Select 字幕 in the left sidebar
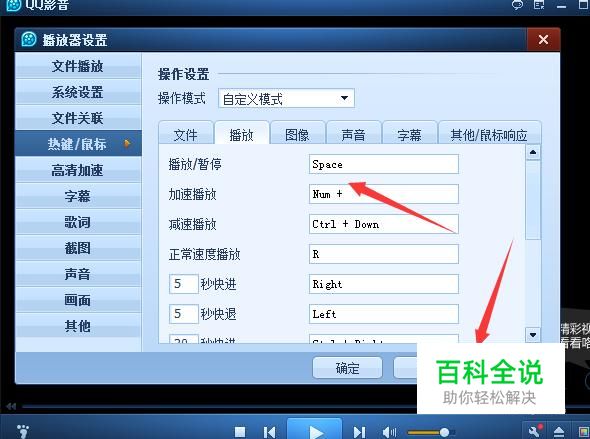Screen dimensions: 590x439 [78, 196]
